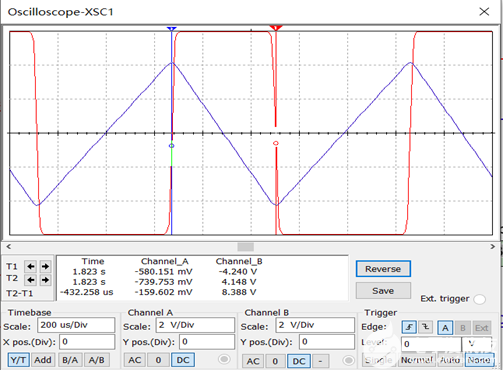The image size is (503, 370).
Task: Select trigger source A
Action: coord(445,328)
